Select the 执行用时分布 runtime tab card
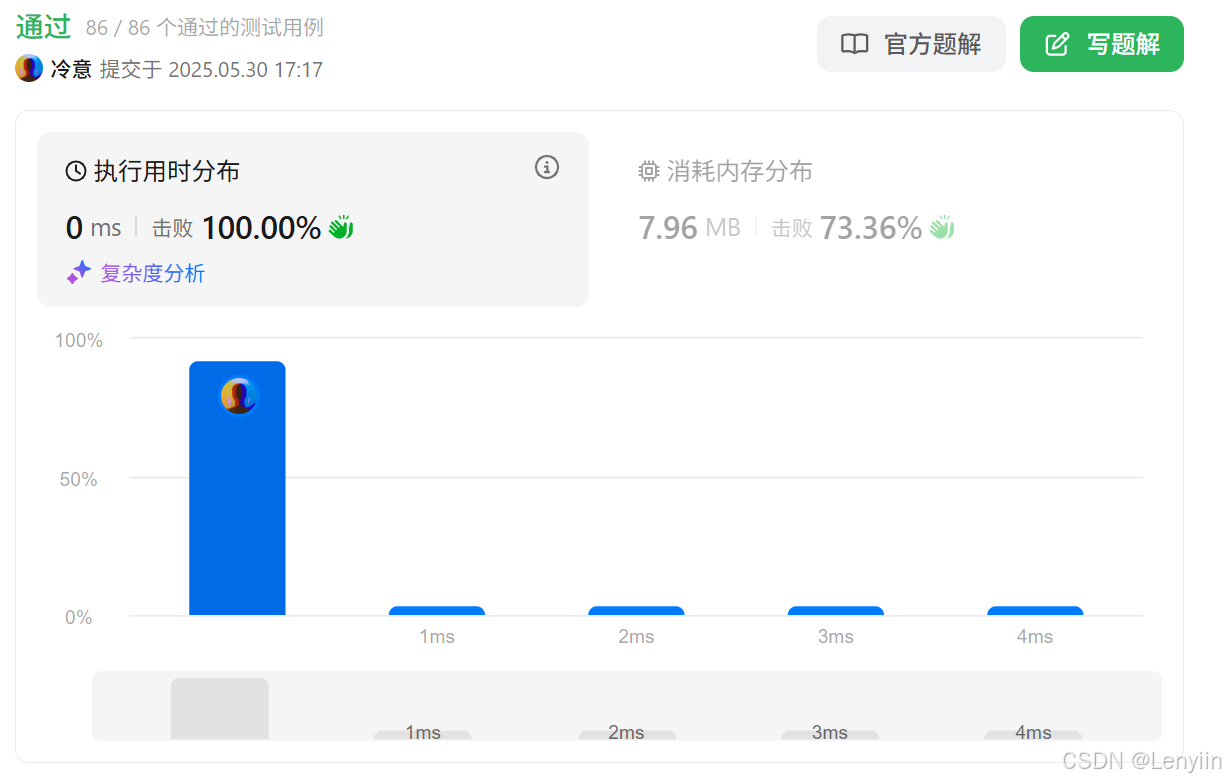The width and height of the screenshot is (1226, 780). pos(313,219)
